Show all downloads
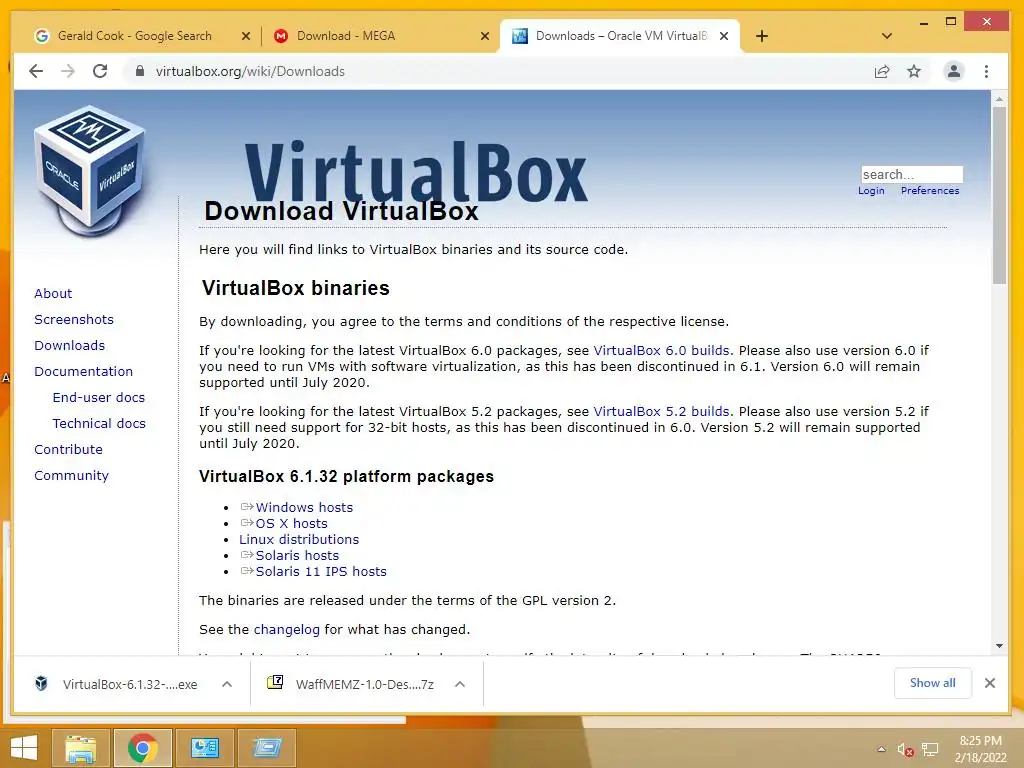The height and width of the screenshot is (768, 1024). point(933,683)
